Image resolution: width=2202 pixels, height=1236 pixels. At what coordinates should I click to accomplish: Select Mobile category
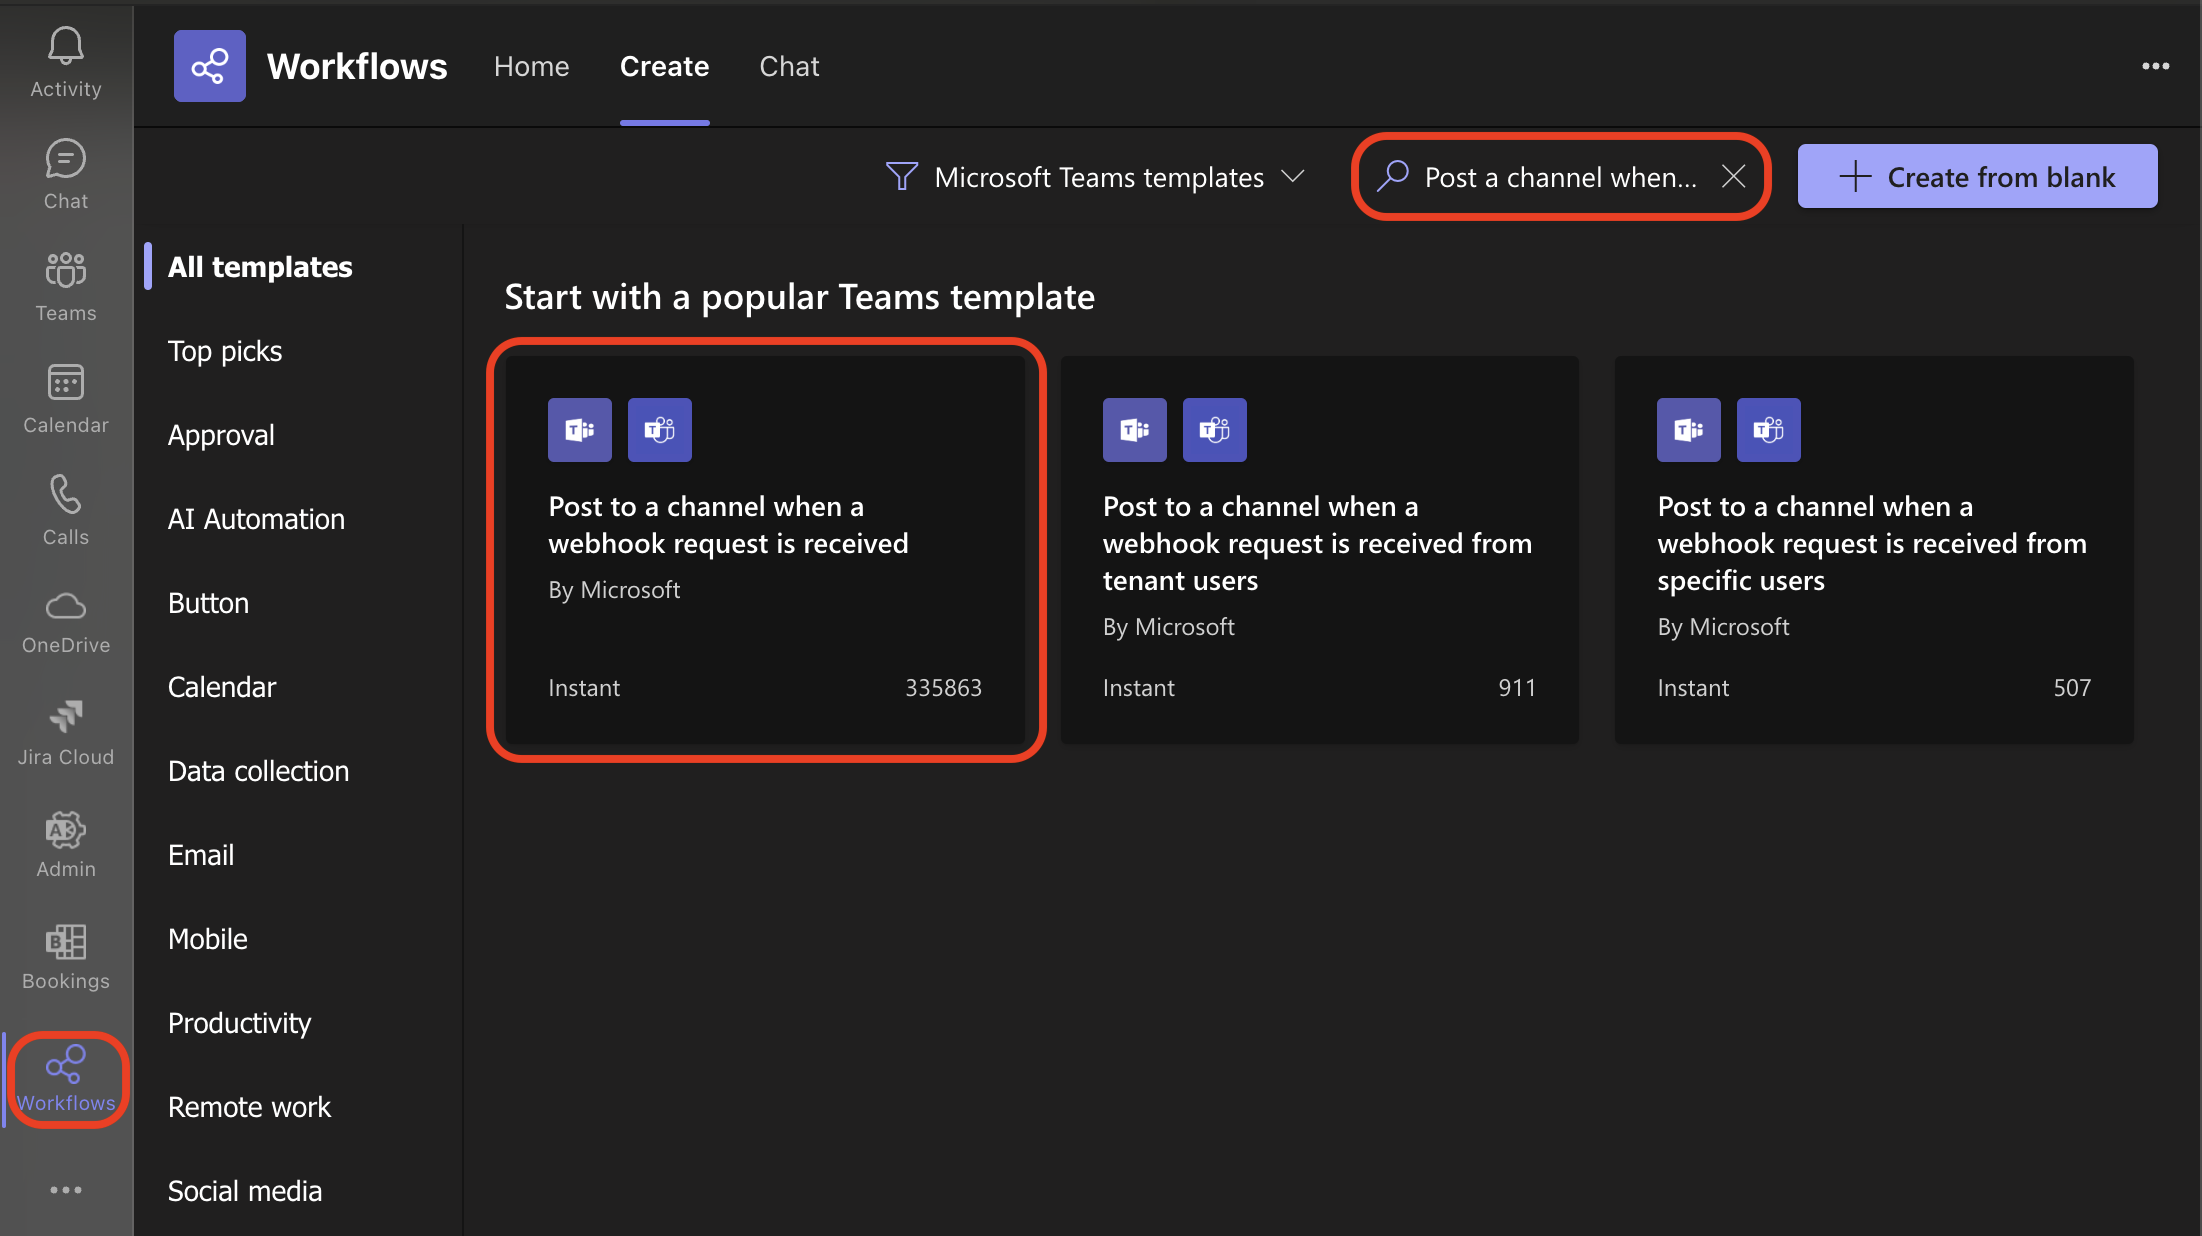[x=208, y=939]
